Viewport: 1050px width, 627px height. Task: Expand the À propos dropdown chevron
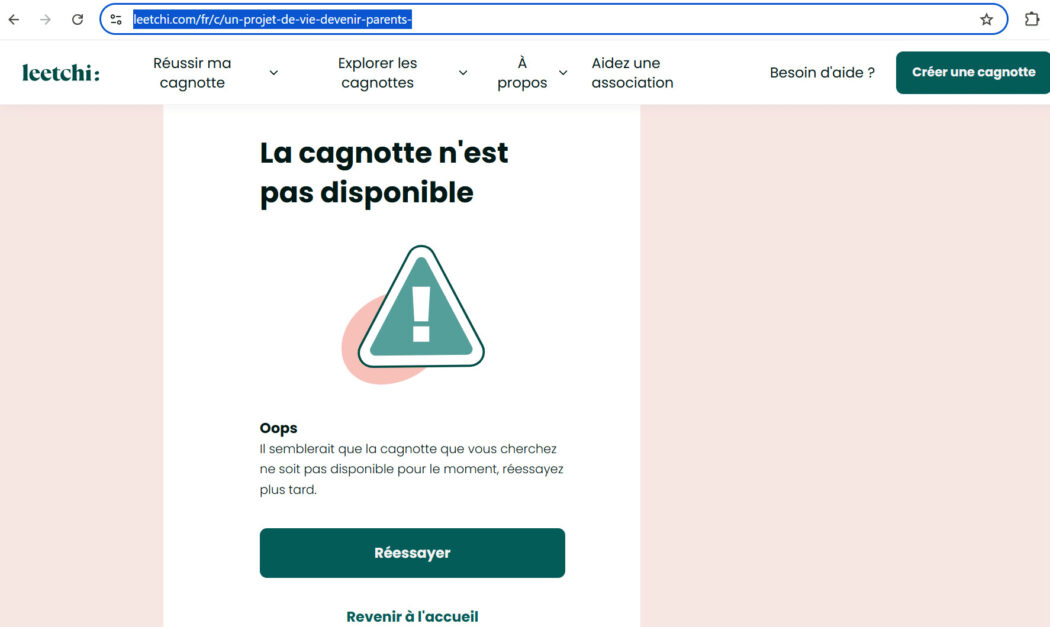(x=563, y=71)
